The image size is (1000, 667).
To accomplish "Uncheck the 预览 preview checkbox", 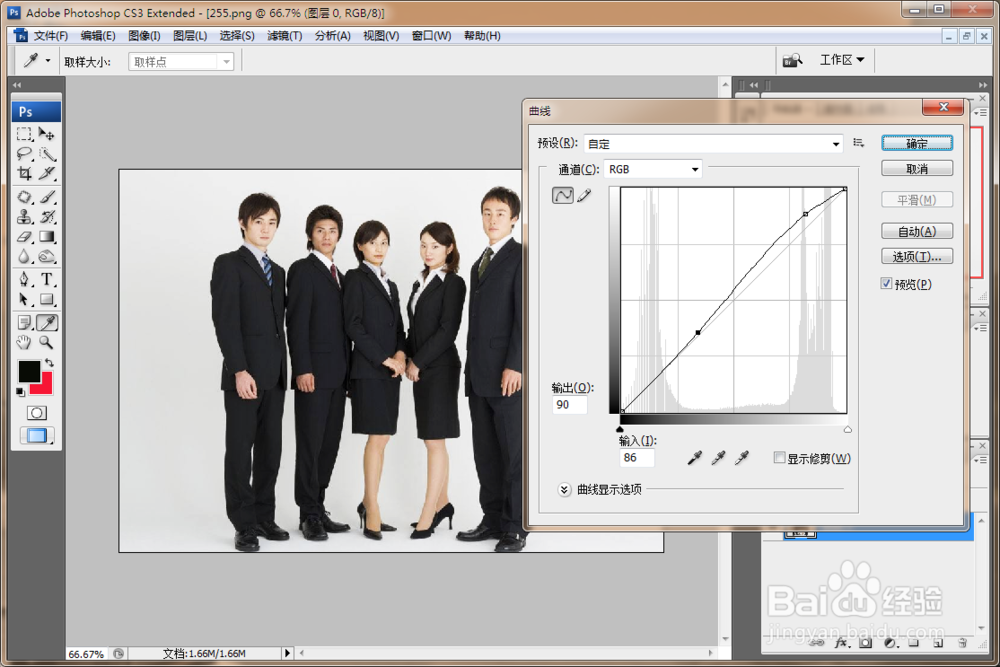I will [x=886, y=283].
